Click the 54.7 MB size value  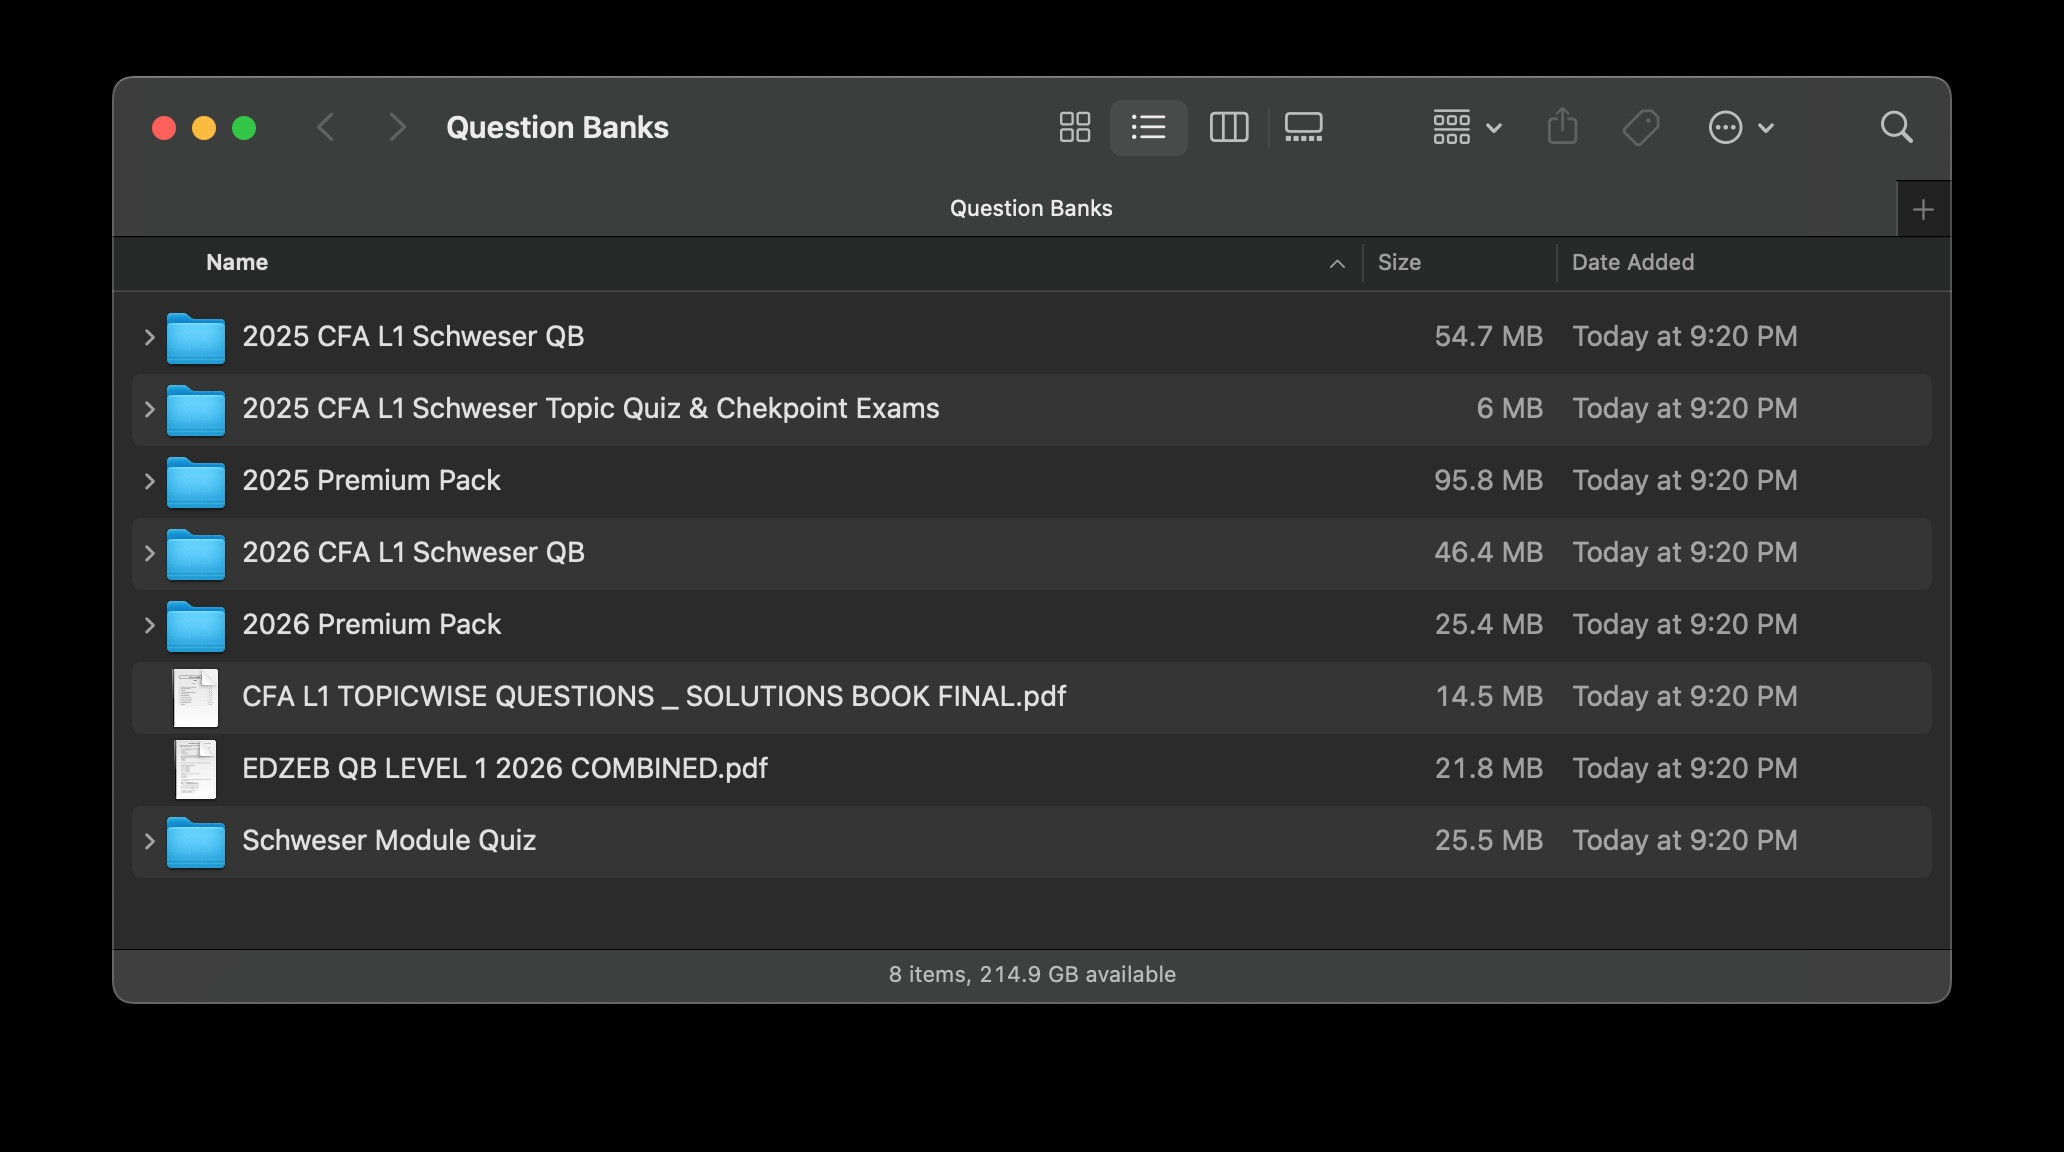[x=1488, y=336]
